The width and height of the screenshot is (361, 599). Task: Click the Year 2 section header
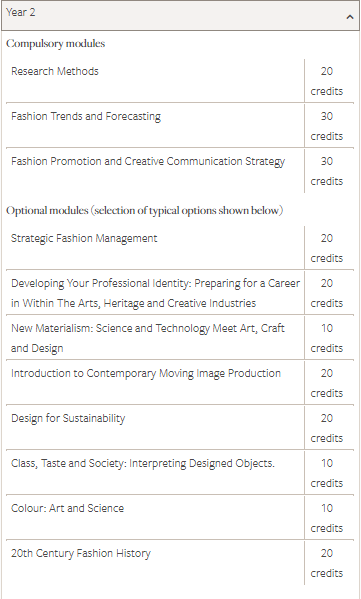(x=180, y=16)
